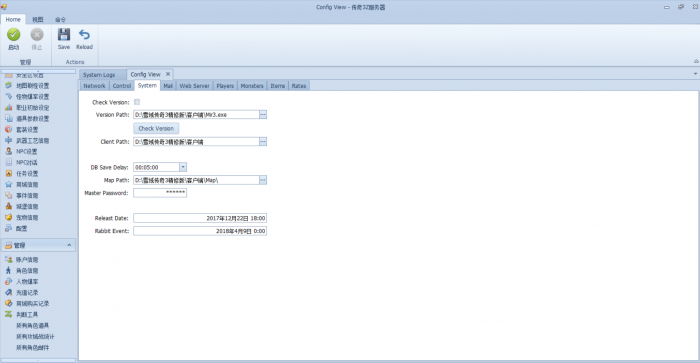Open 人物爆率 icon in management group

[x=8, y=281]
